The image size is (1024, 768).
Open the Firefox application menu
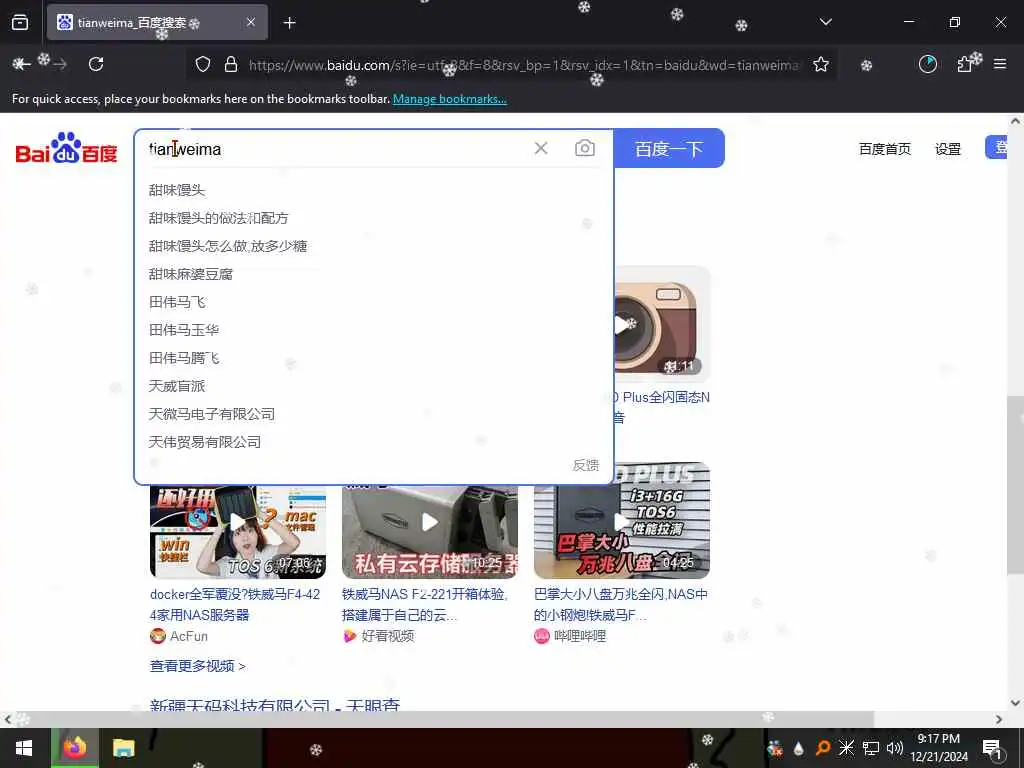(1000, 64)
